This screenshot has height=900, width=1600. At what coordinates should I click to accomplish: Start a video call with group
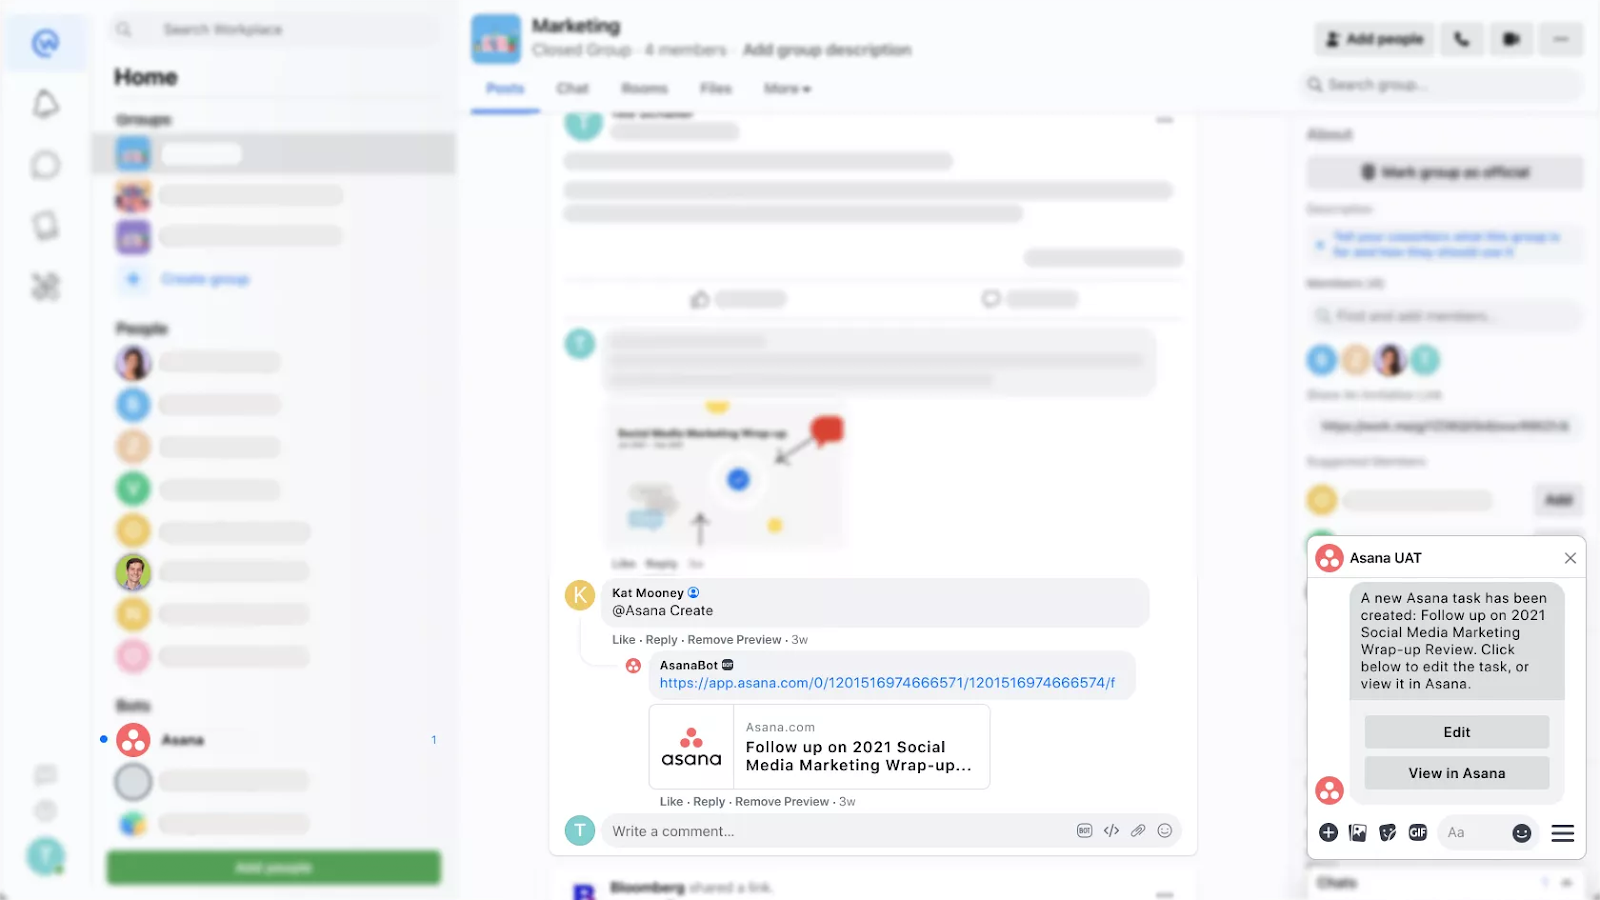[1511, 39]
